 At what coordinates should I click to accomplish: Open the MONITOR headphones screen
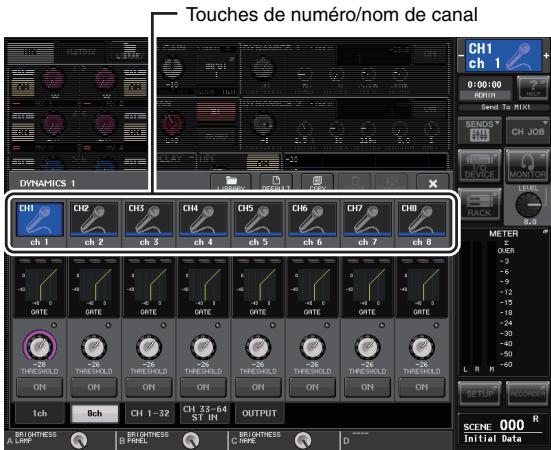(527, 166)
